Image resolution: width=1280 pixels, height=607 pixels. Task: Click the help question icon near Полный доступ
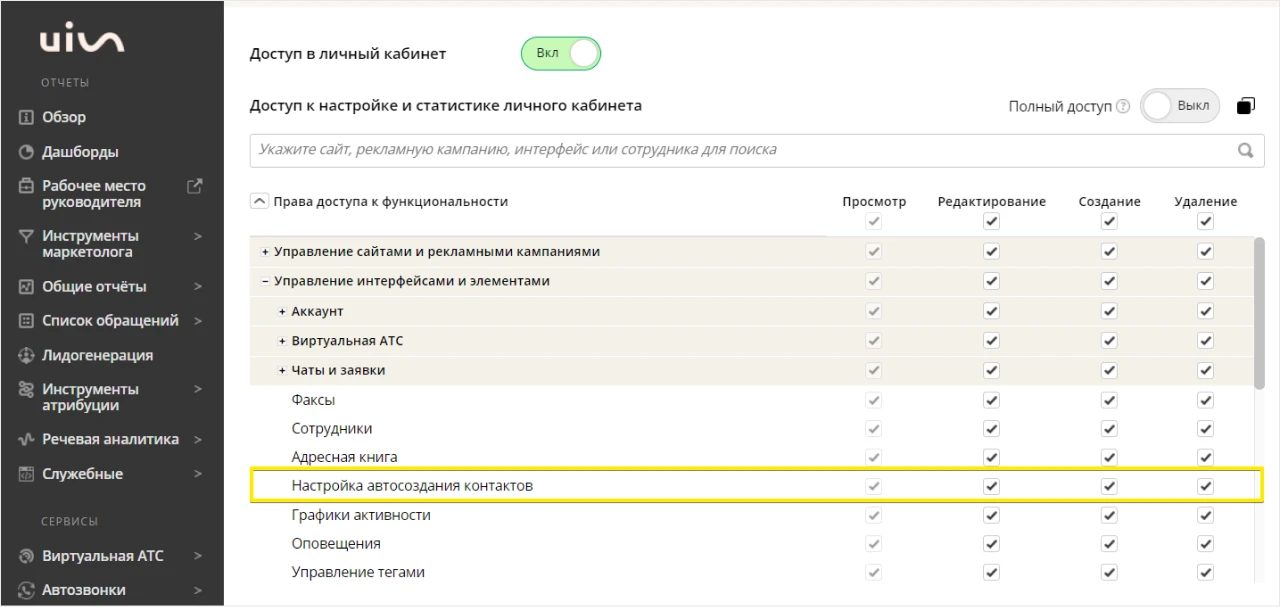1123,106
